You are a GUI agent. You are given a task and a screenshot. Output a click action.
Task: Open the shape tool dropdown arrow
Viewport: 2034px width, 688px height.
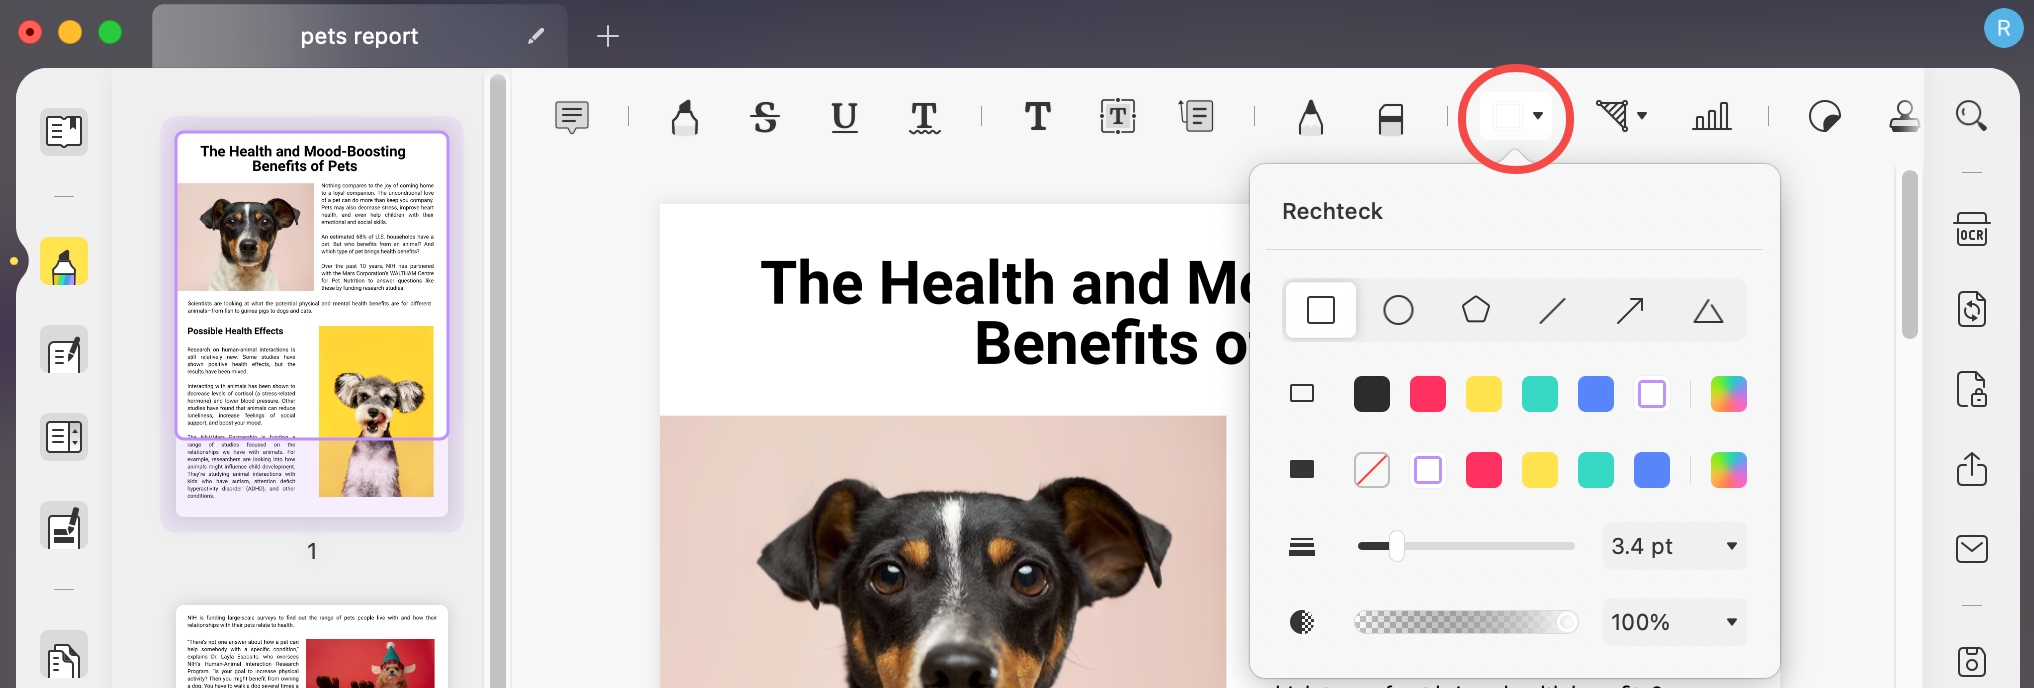pos(1538,116)
